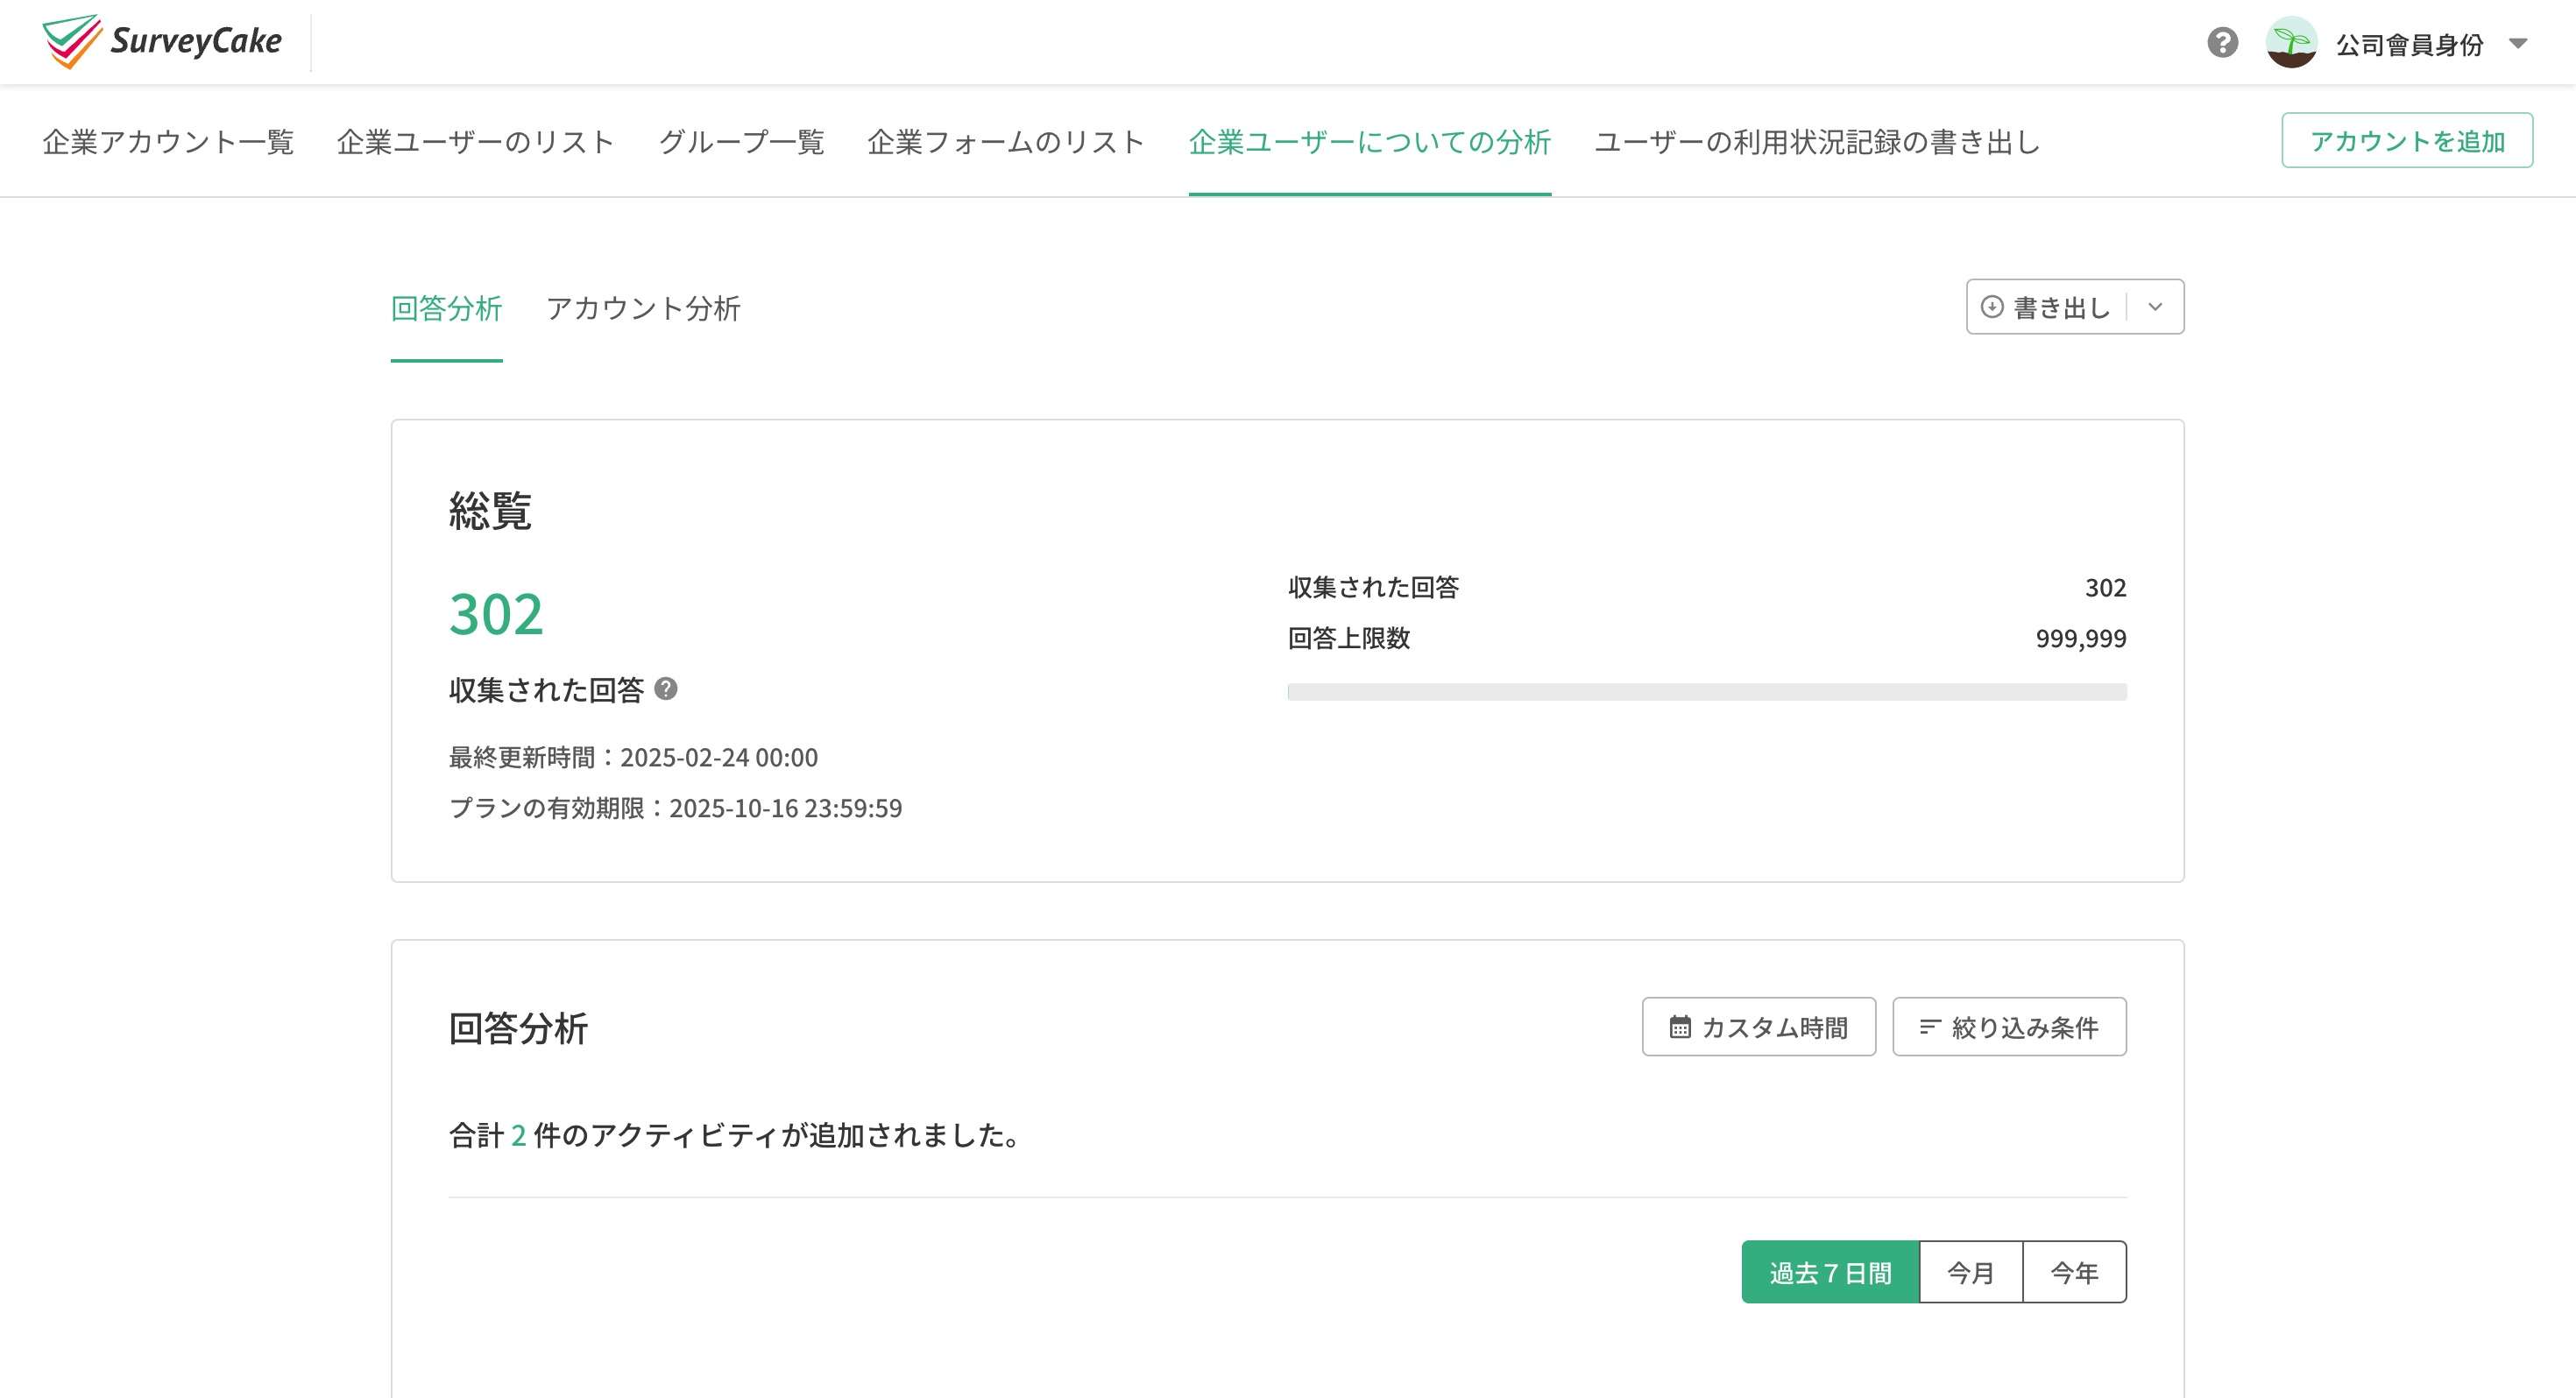Open the 企業アカウント一覧 page

pyautogui.click(x=167, y=142)
